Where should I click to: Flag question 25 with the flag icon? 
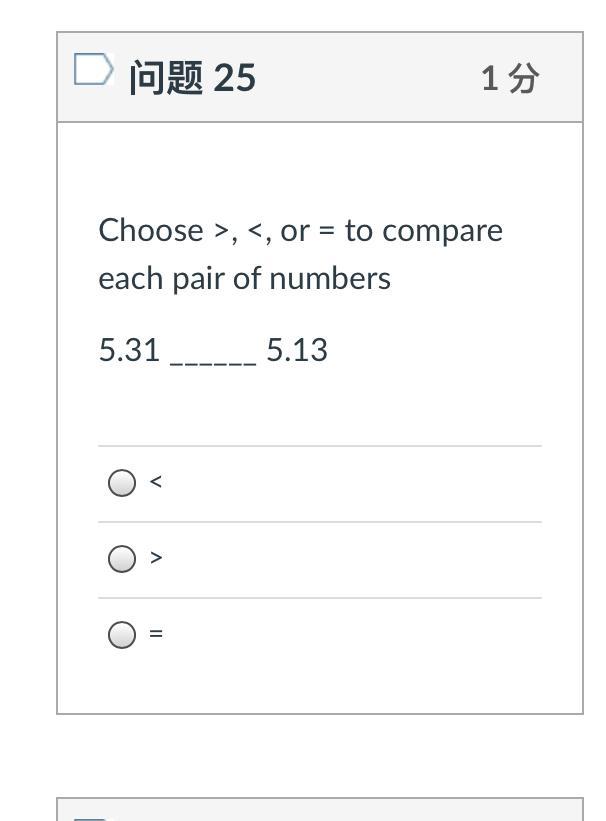[93, 71]
